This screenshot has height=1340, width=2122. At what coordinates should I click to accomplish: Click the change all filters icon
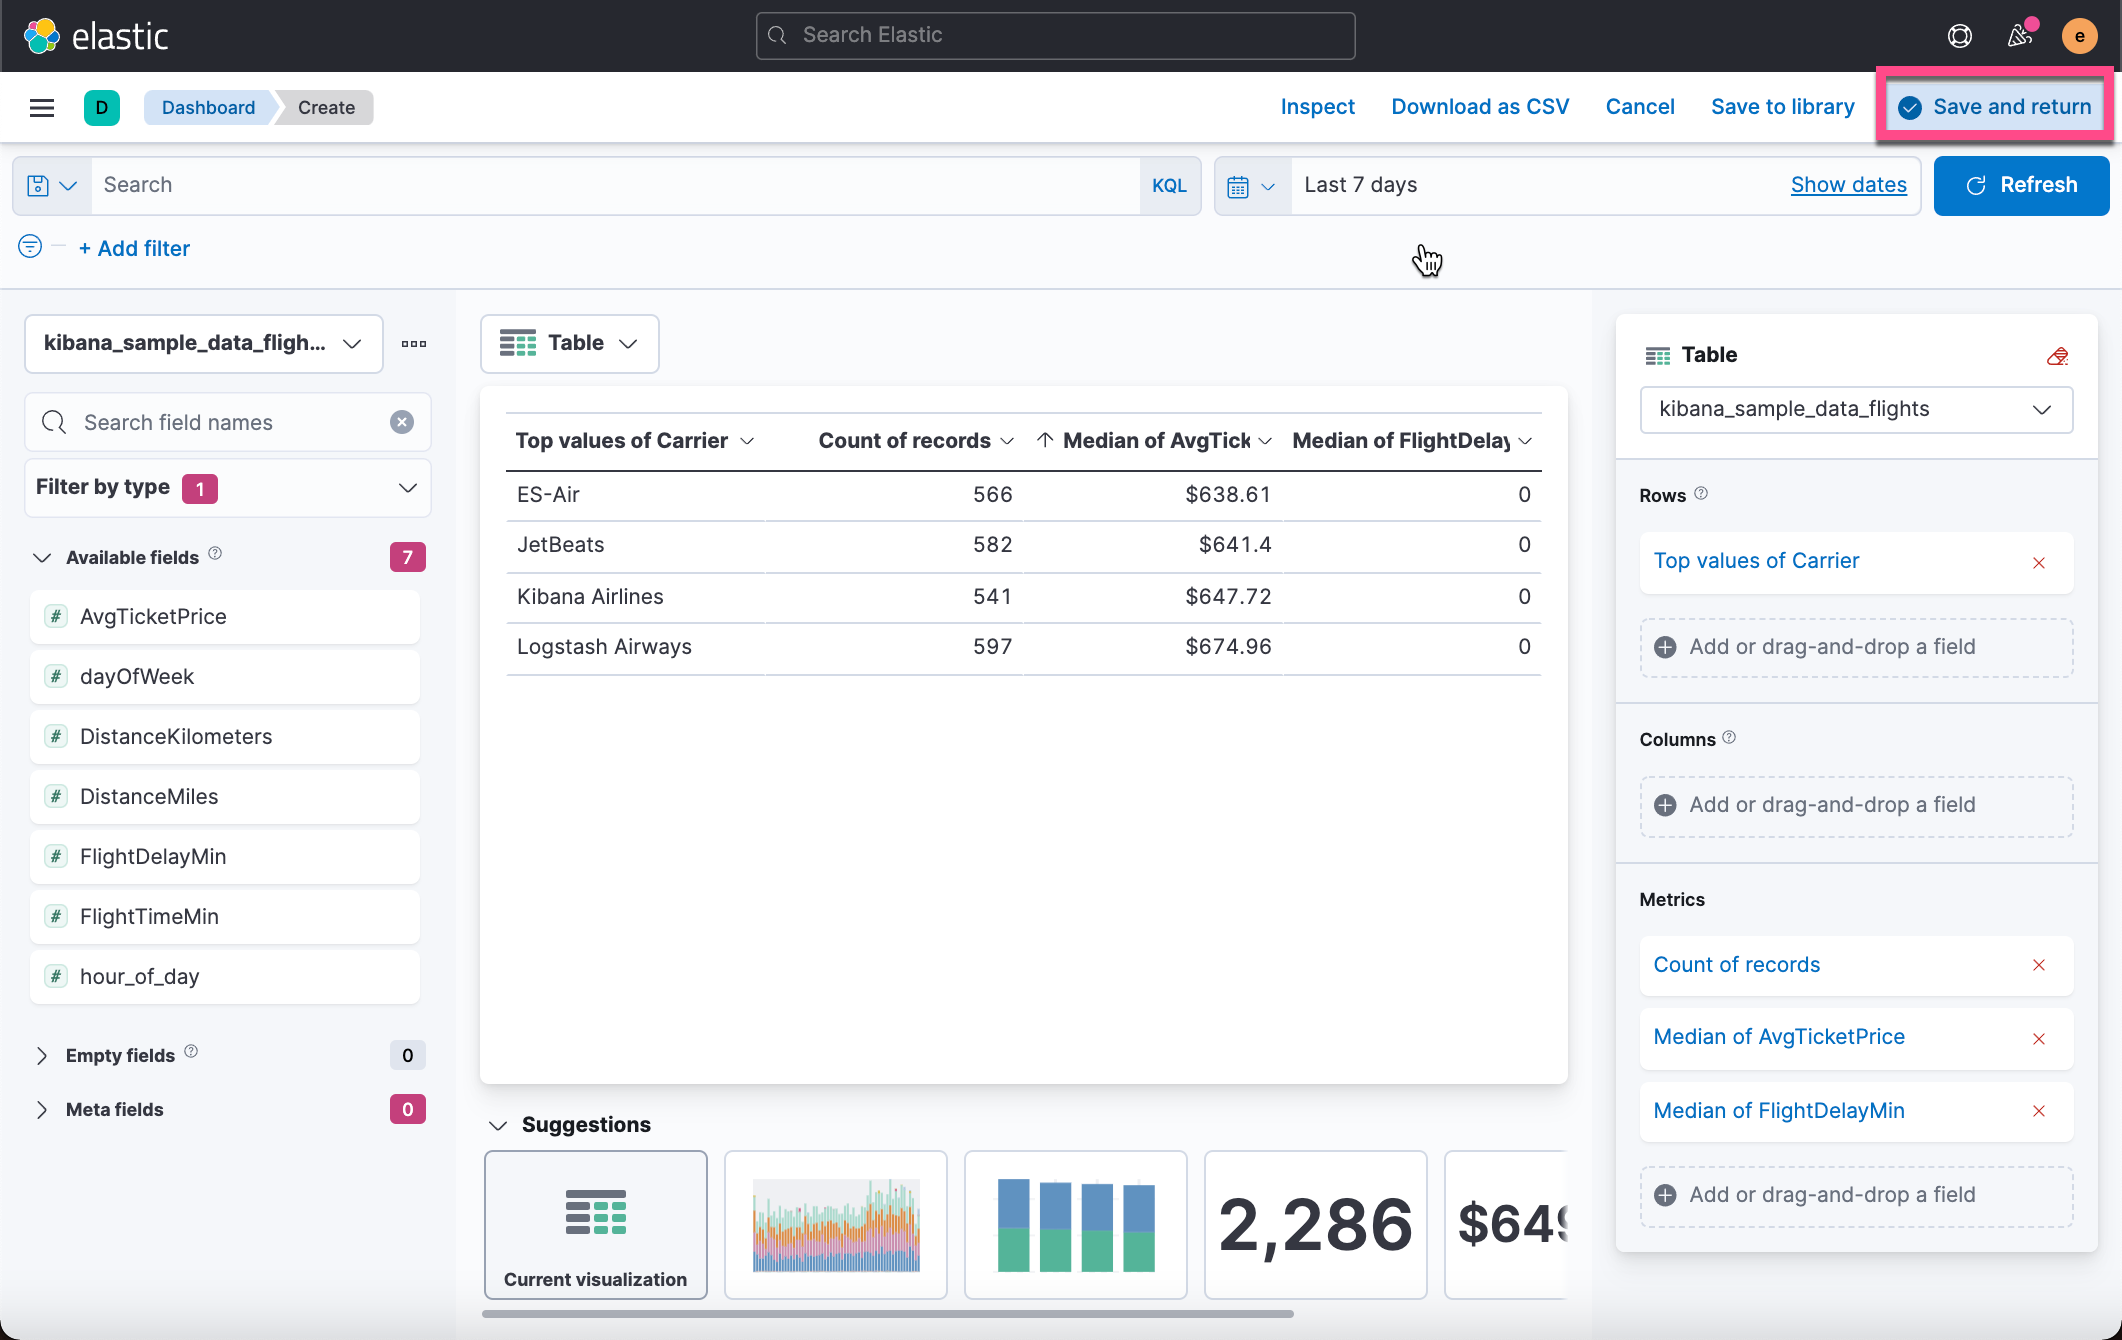point(30,247)
